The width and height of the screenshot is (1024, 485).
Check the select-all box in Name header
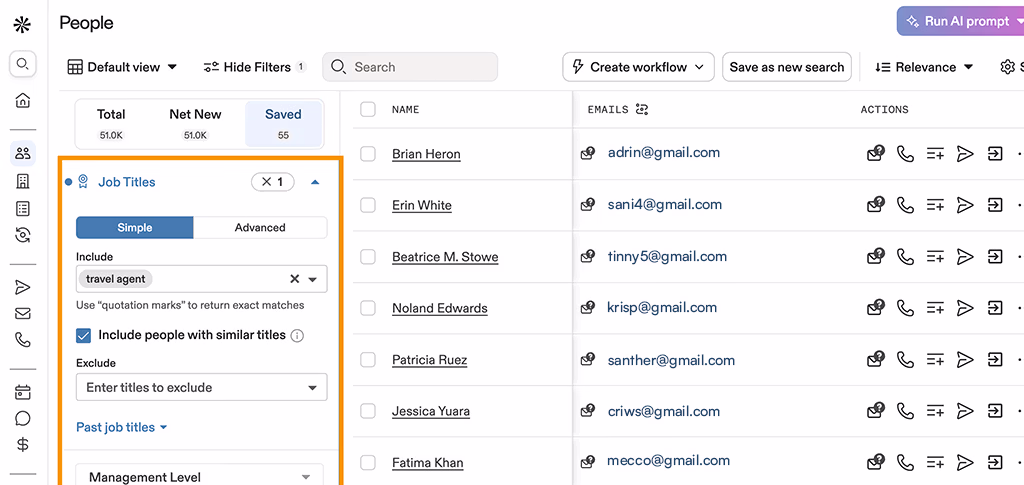[x=368, y=109]
